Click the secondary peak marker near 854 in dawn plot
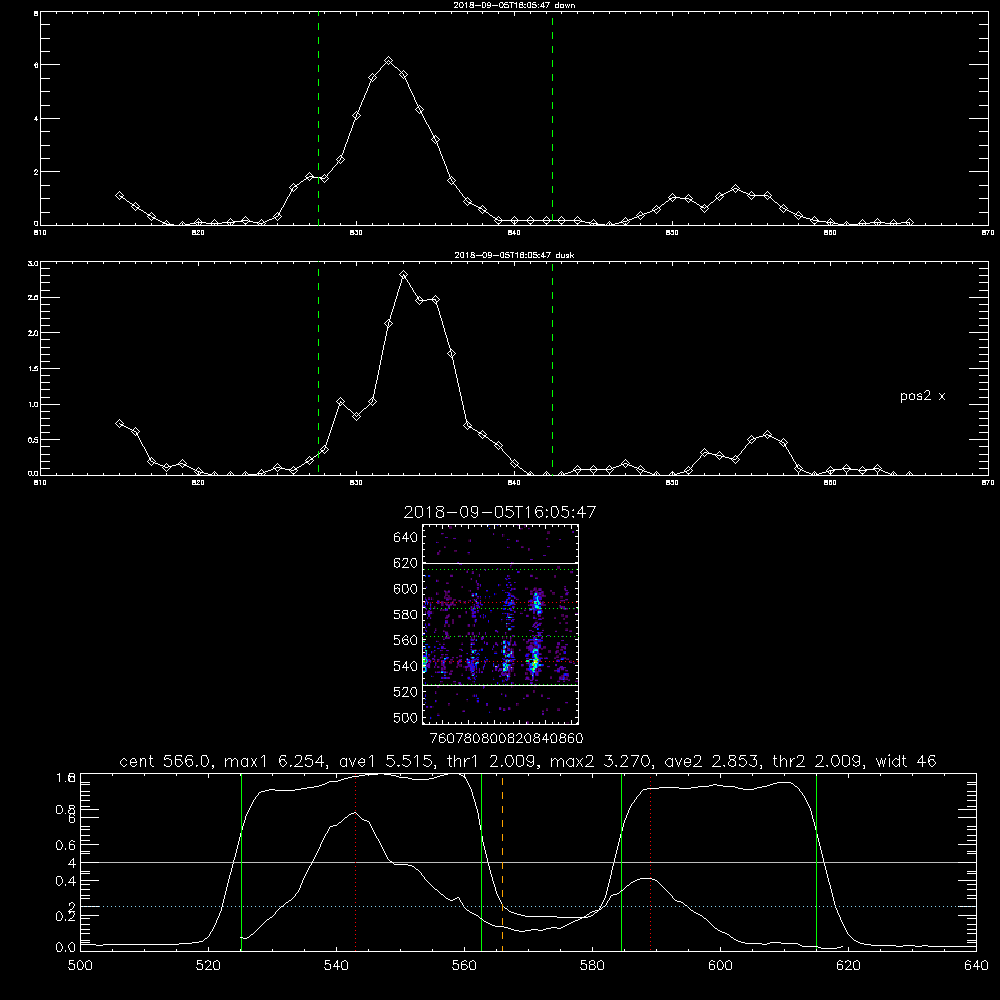The width and height of the screenshot is (1000, 1000). pos(735,188)
